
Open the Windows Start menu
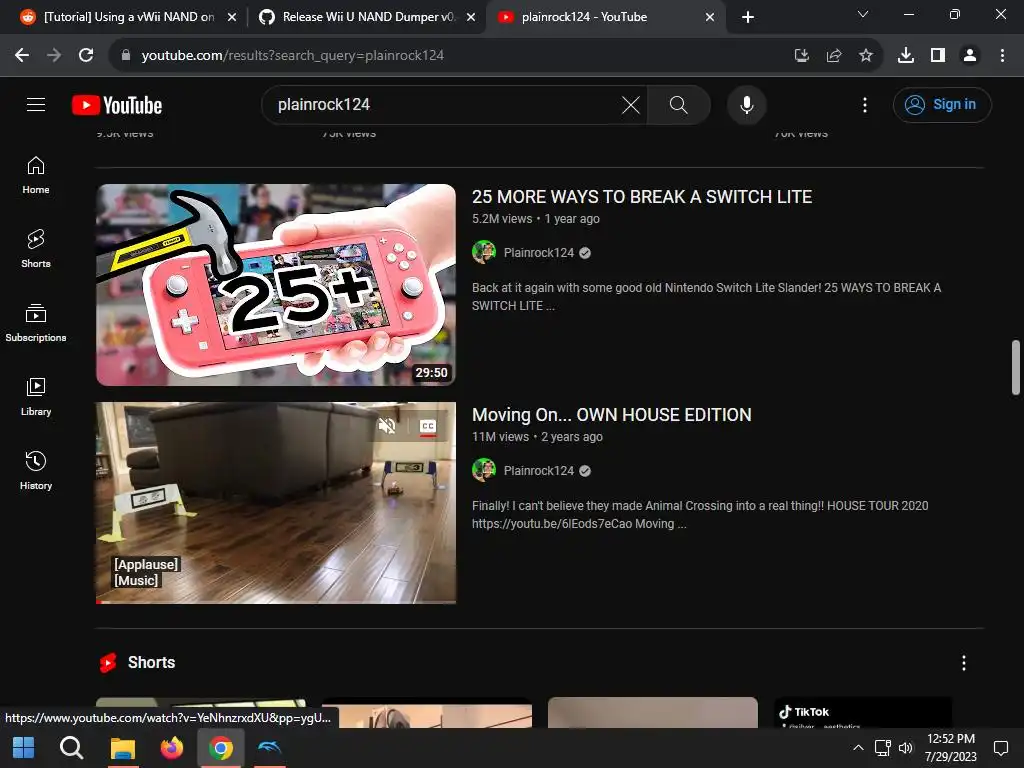(x=24, y=748)
